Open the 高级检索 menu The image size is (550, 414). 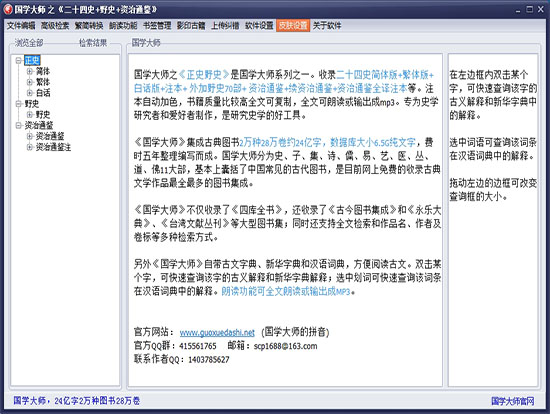tap(55, 26)
